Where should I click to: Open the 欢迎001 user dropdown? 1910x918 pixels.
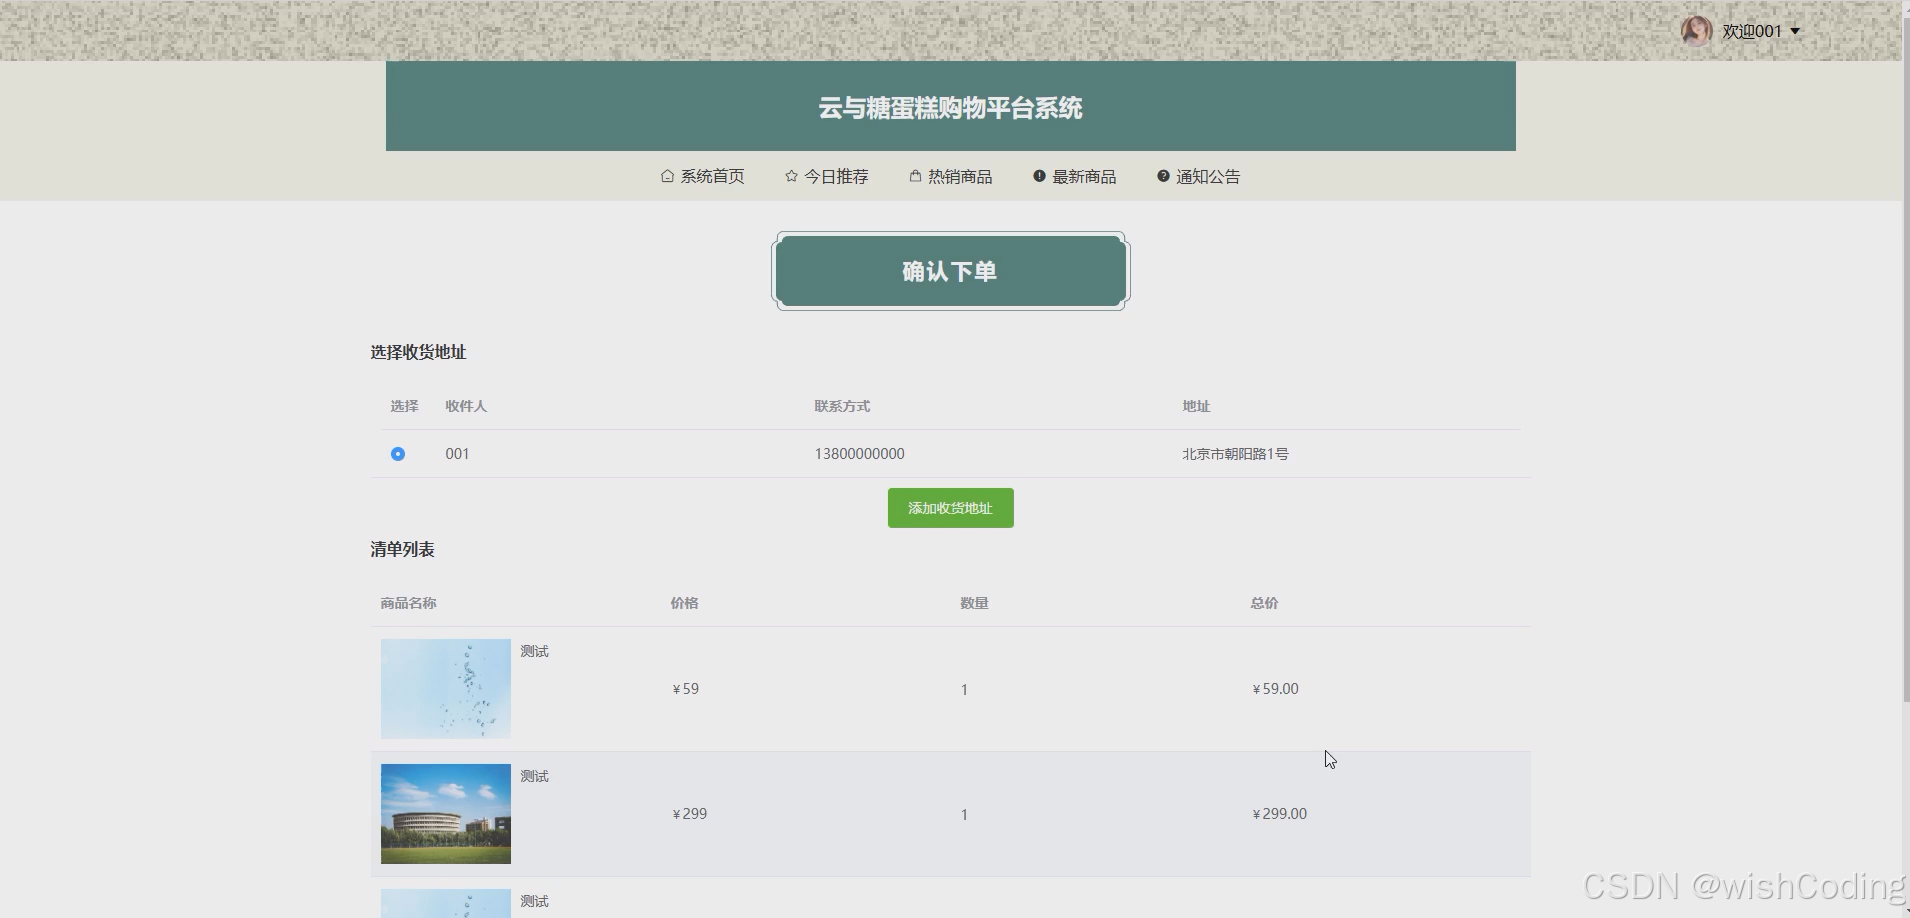click(1760, 30)
